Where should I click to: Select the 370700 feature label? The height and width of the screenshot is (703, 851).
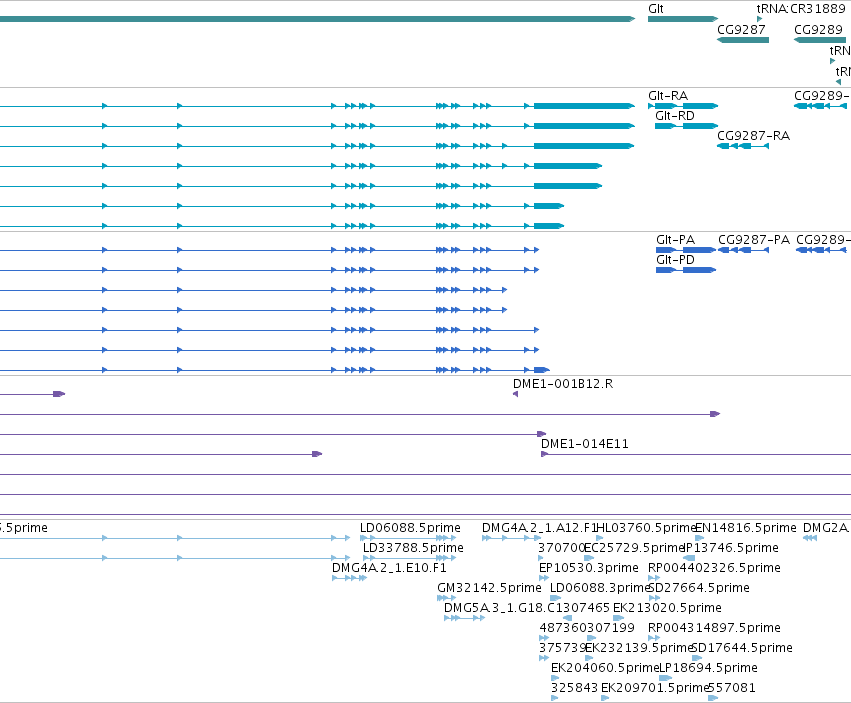click(562, 548)
